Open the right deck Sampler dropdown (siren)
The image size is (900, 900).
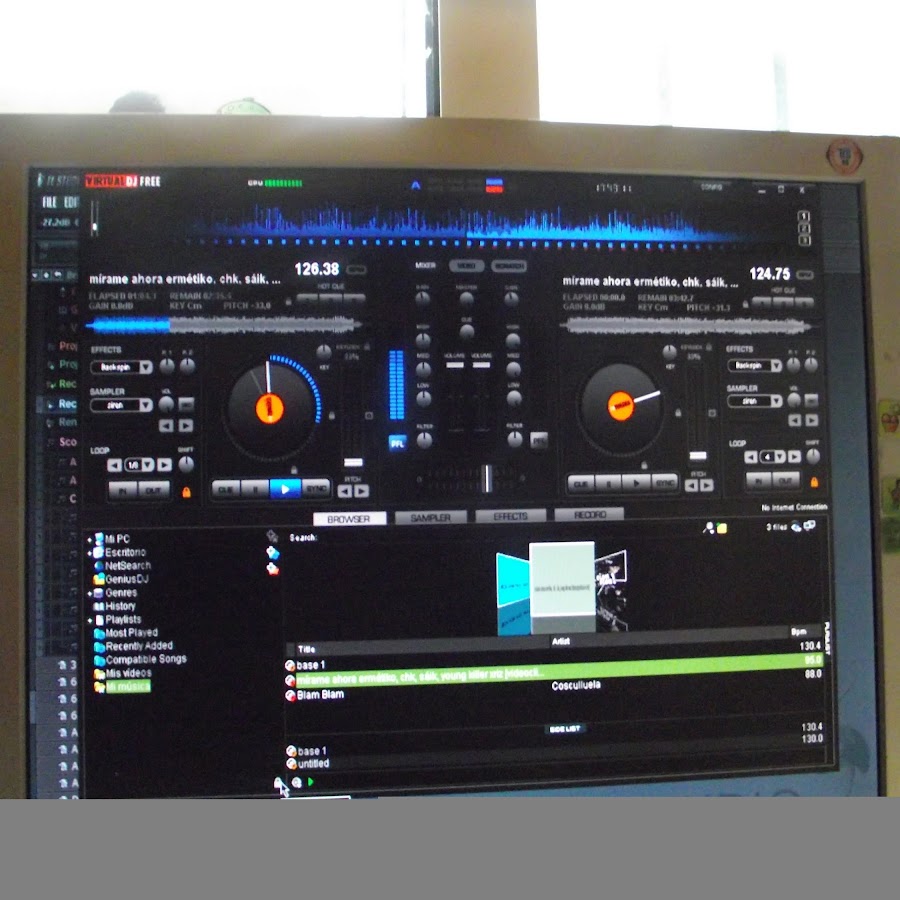click(755, 401)
